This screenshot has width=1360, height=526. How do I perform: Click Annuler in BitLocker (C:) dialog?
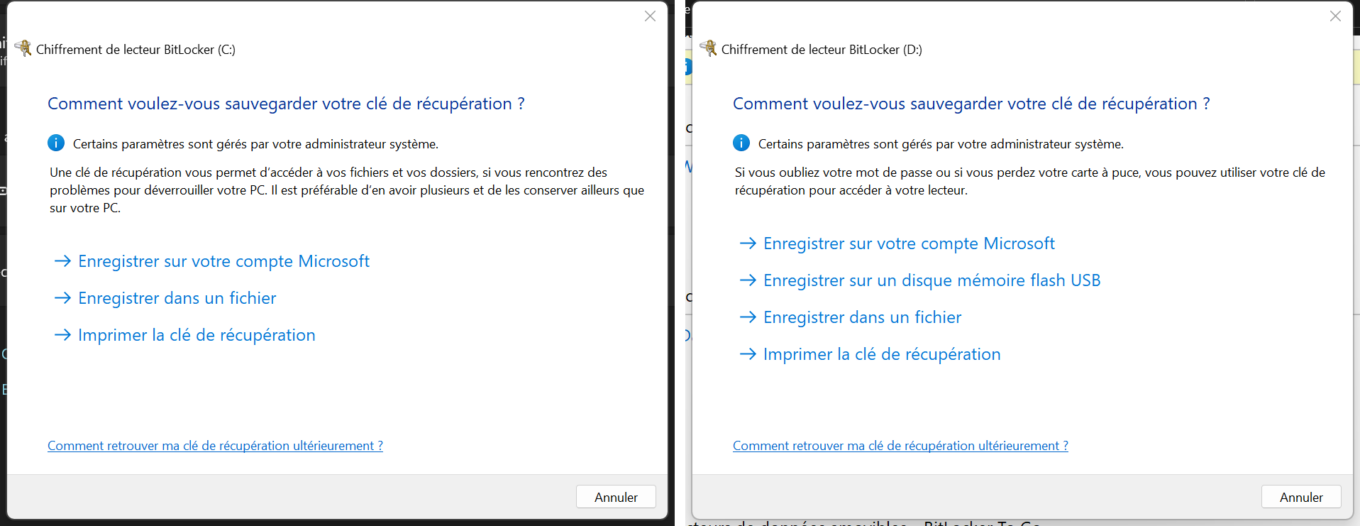(616, 497)
